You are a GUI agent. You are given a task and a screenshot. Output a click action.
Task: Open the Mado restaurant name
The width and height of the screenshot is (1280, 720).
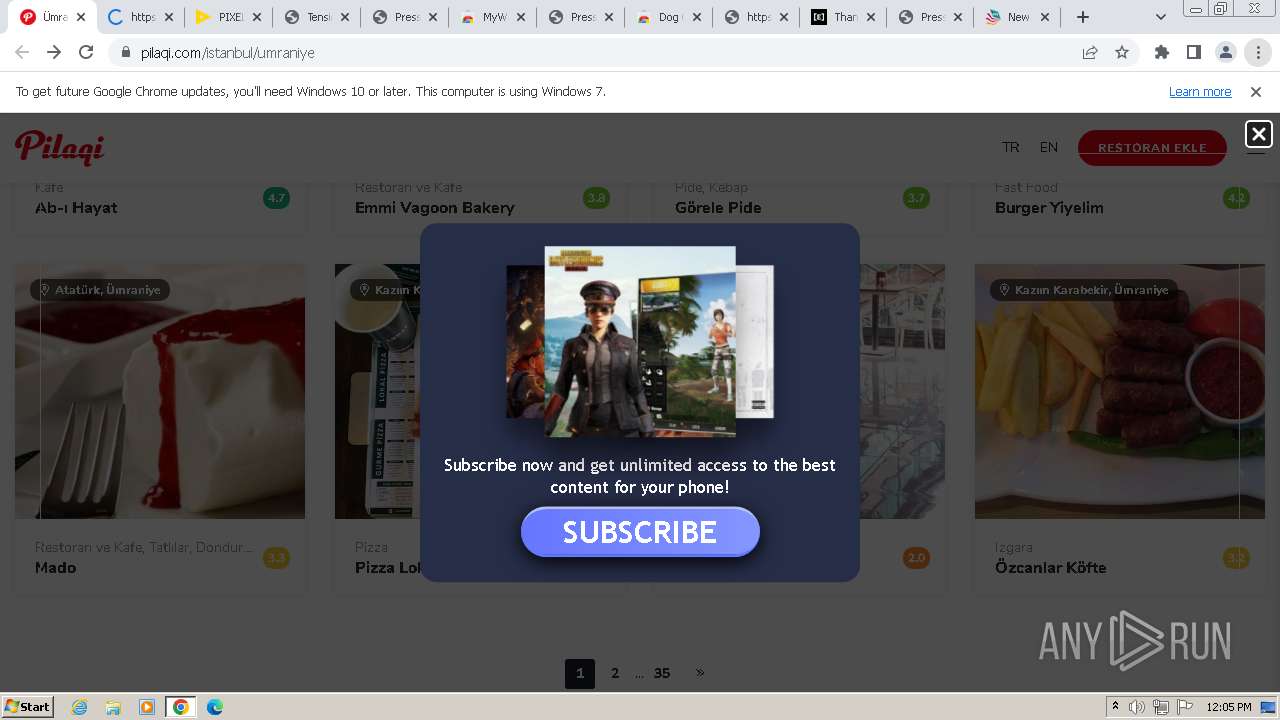pos(55,568)
